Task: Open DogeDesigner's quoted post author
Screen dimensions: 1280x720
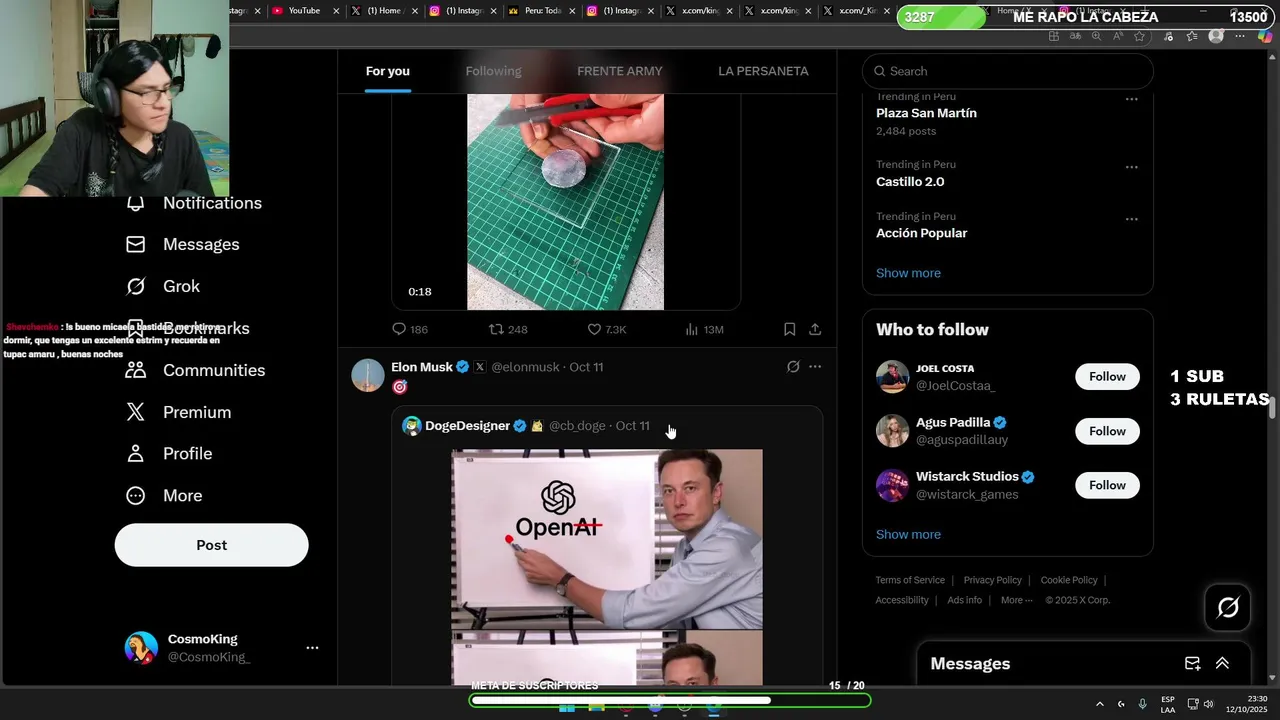Action: 467,426
